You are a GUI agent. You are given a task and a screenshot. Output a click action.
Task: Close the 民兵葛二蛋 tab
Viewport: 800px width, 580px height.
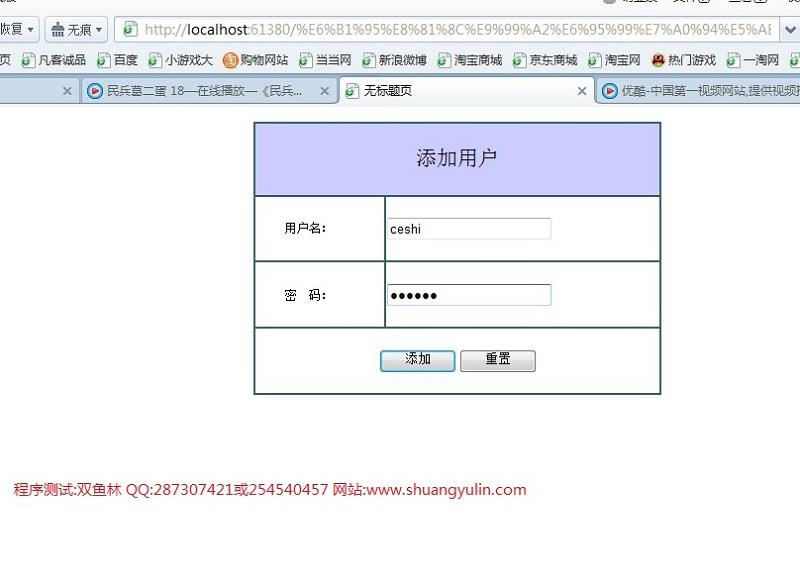pos(324,91)
